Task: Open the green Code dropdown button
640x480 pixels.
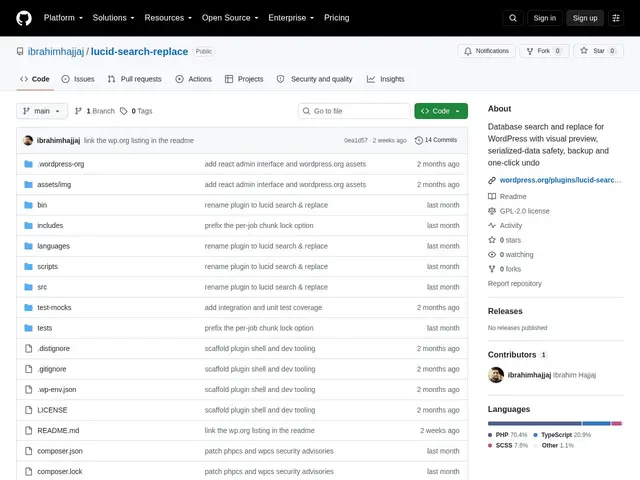Action: pyautogui.click(x=441, y=111)
